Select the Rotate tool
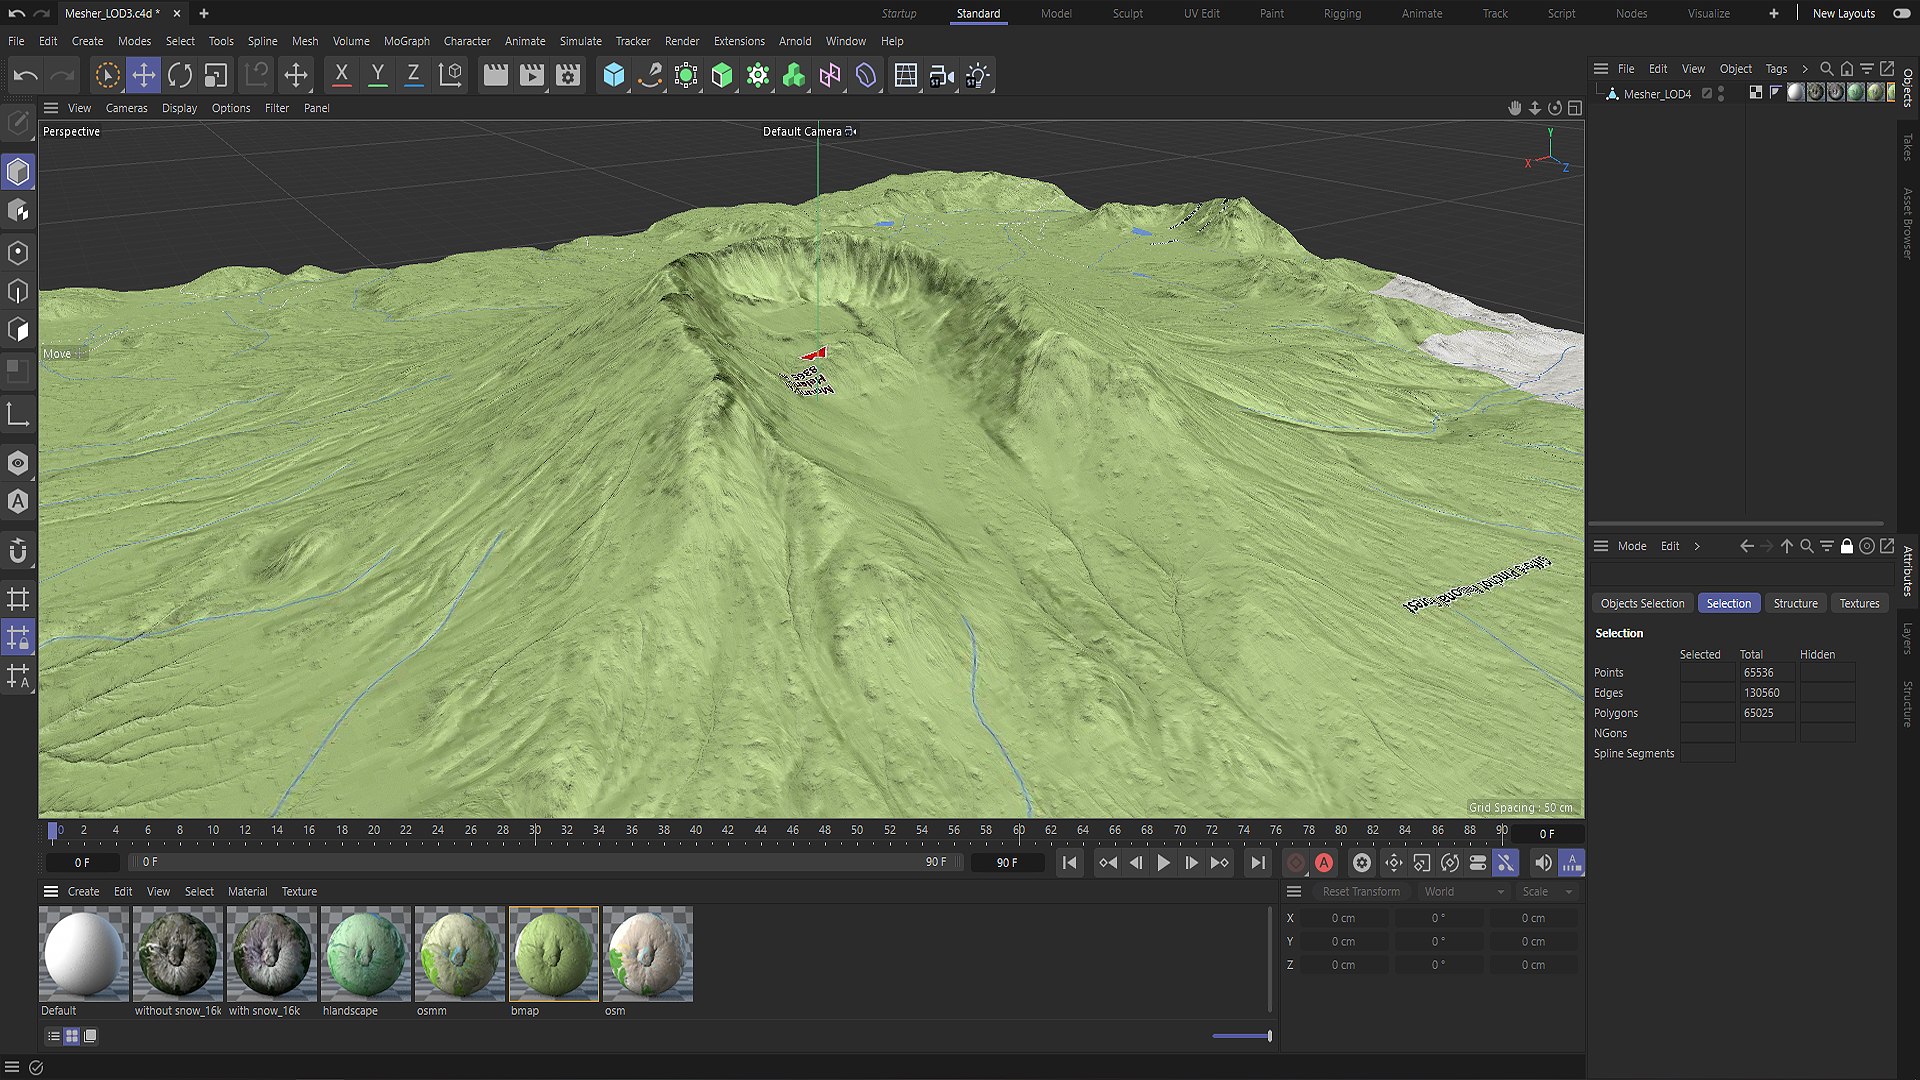This screenshot has height=1080, width=1920. click(180, 75)
